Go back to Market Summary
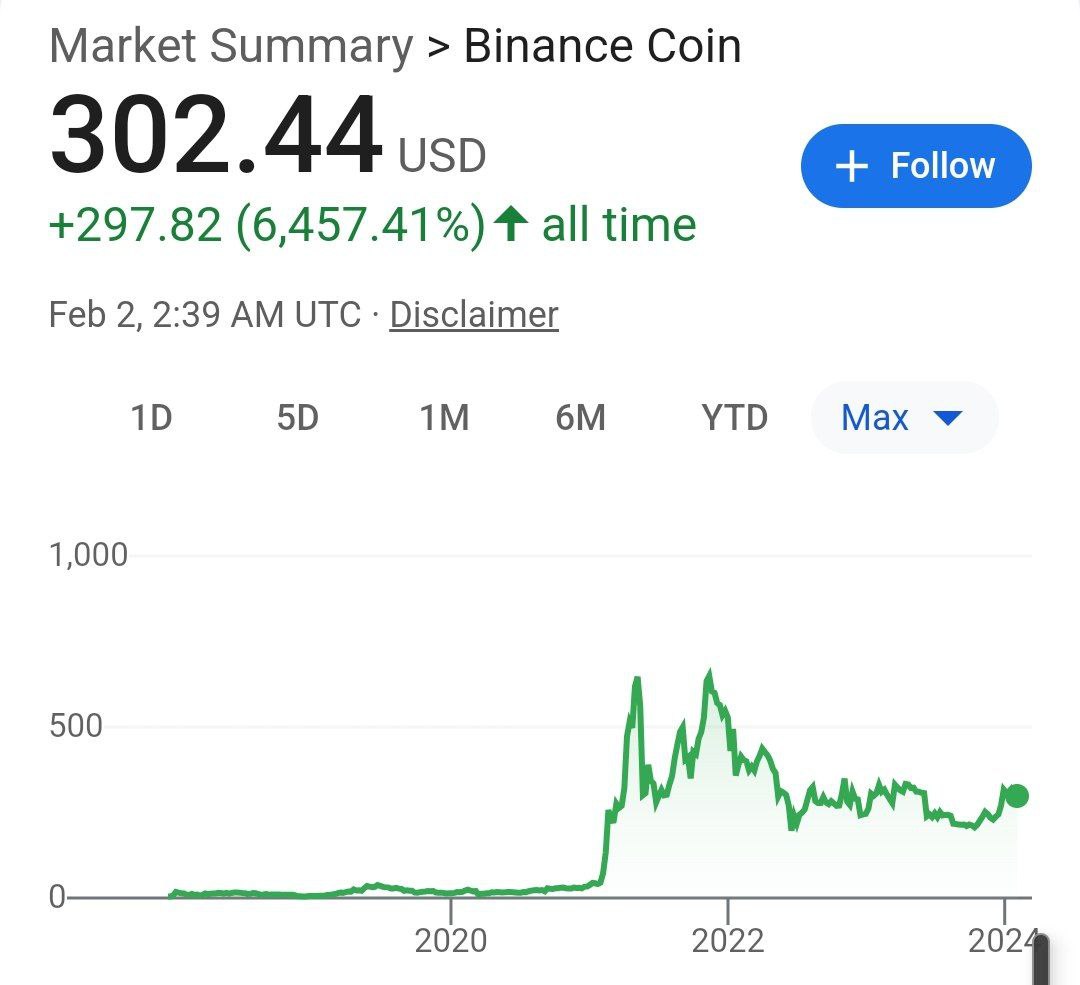The height and width of the screenshot is (985, 1080). [x=231, y=46]
